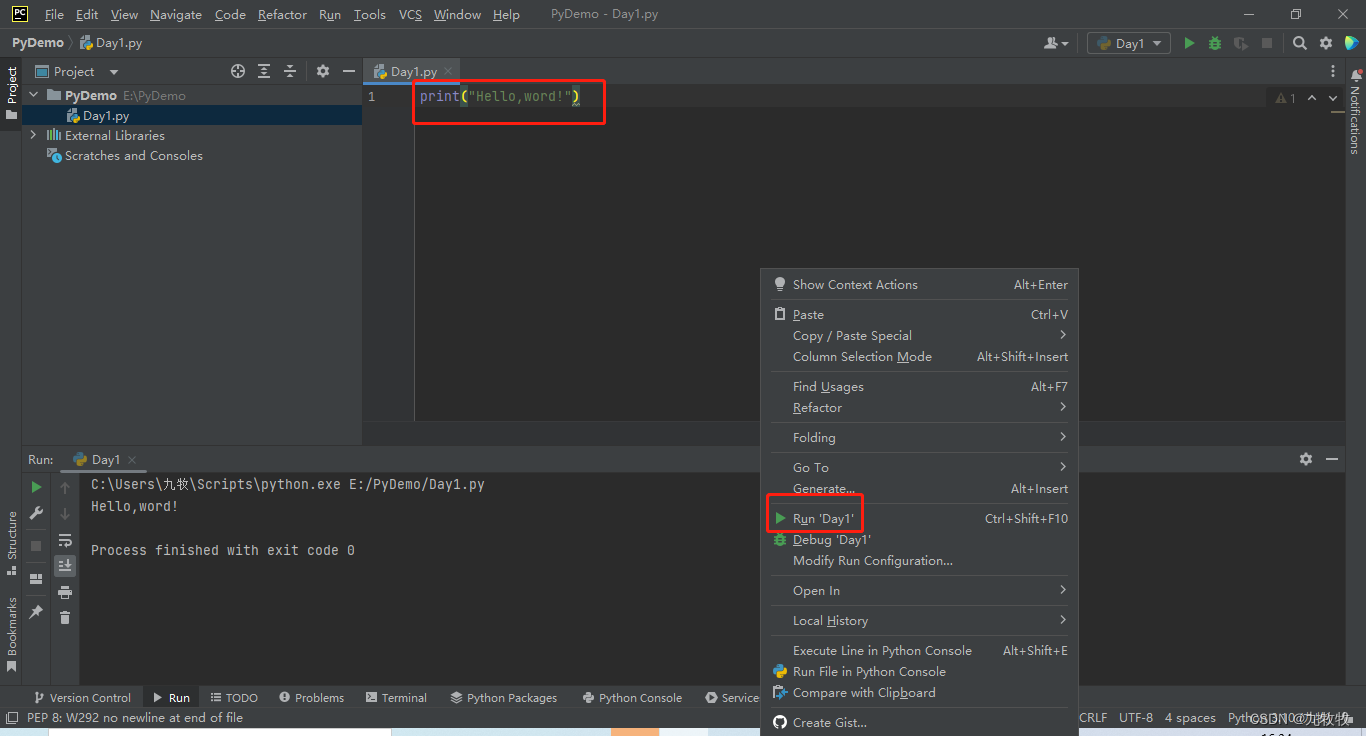
Task: Open Run panel settings gear
Action: click(x=1306, y=459)
